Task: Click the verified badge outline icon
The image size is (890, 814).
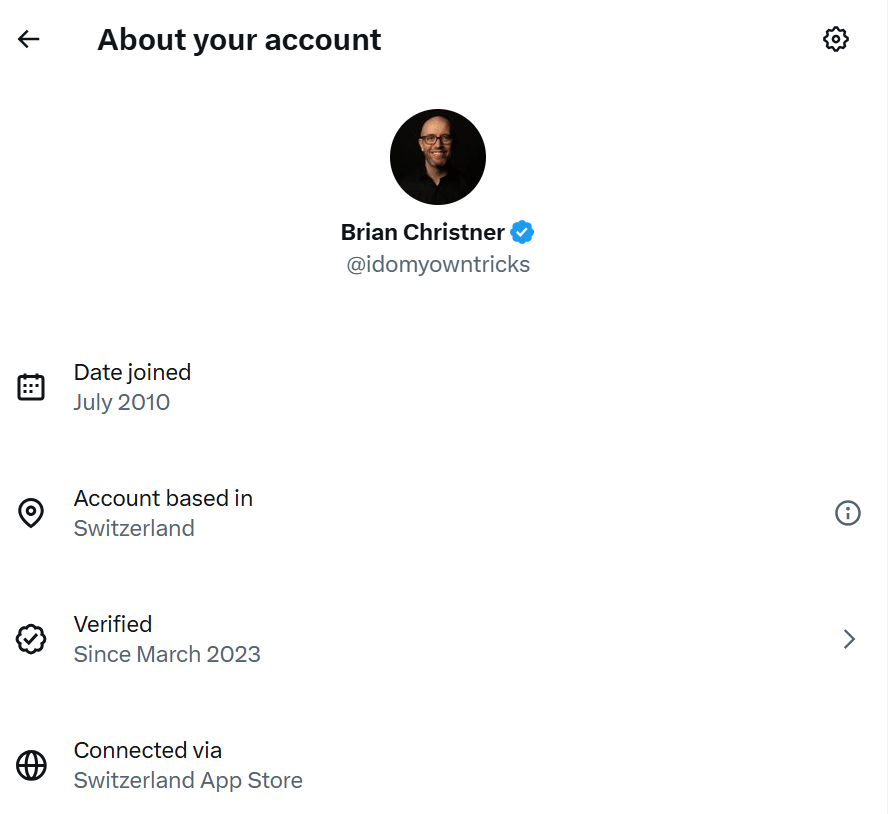Action: [31, 639]
